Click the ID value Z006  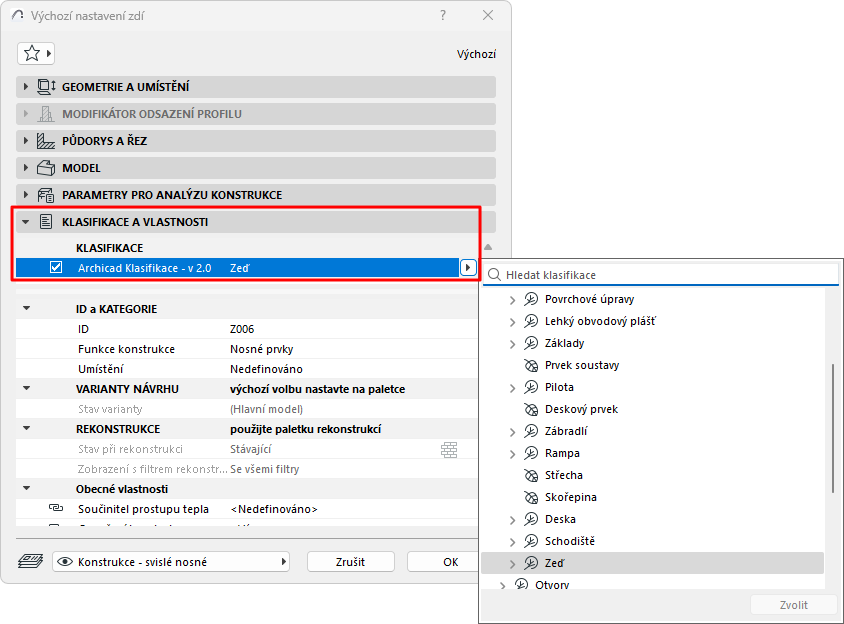[x=242, y=329]
